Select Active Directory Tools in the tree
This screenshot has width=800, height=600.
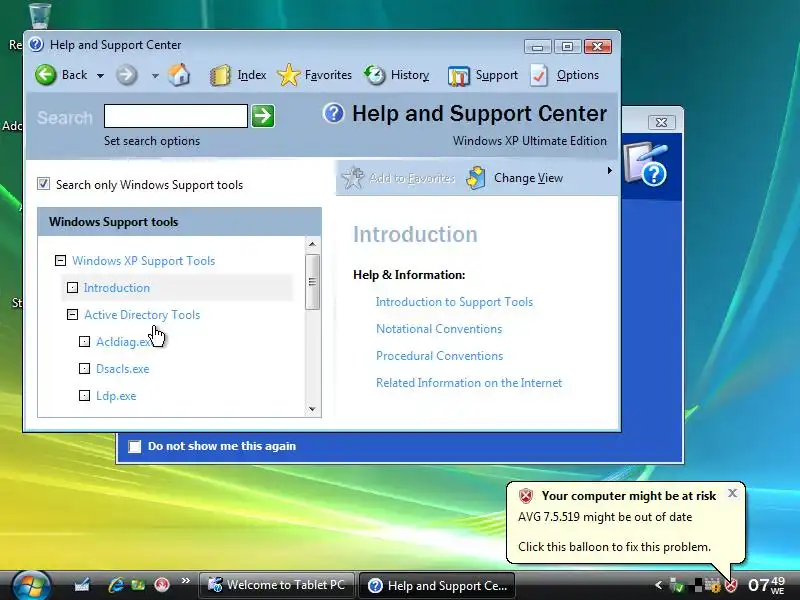point(142,315)
